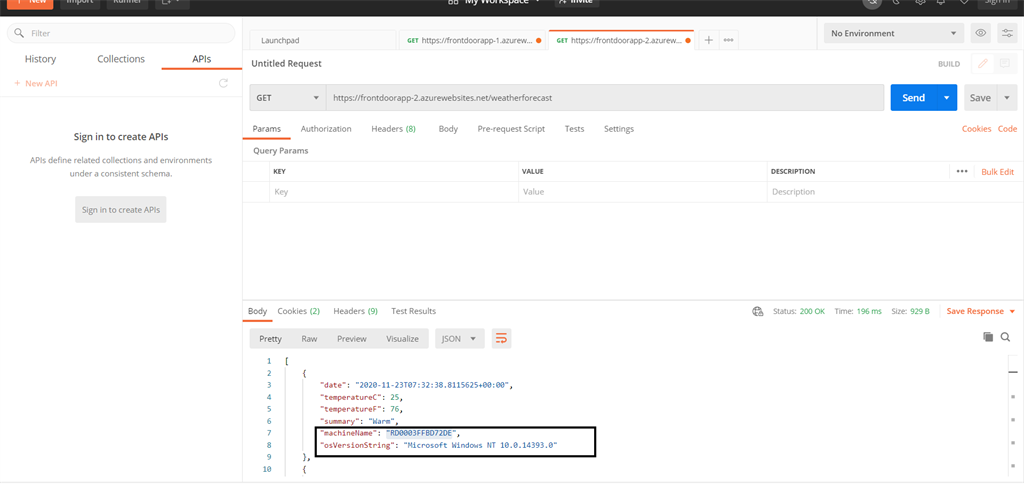Select the APIs sidebar tab
The width and height of the screenshot is (1024, 484).
coord(202,59)
